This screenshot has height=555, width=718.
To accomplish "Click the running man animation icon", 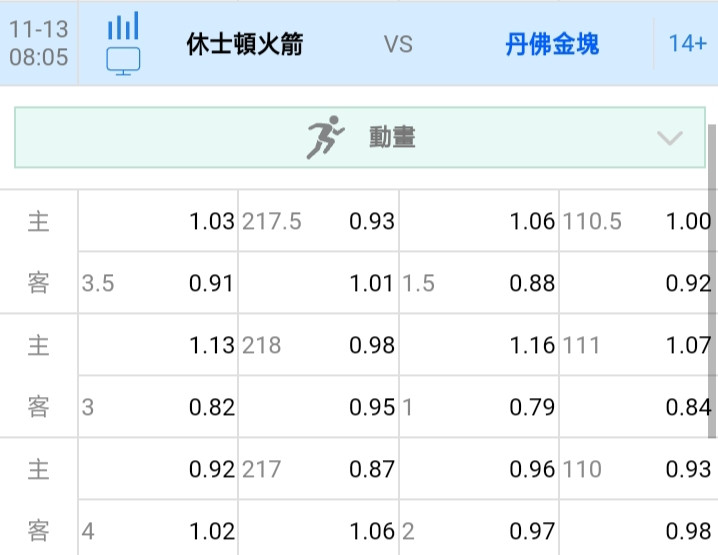I will [x=325, y=137].
